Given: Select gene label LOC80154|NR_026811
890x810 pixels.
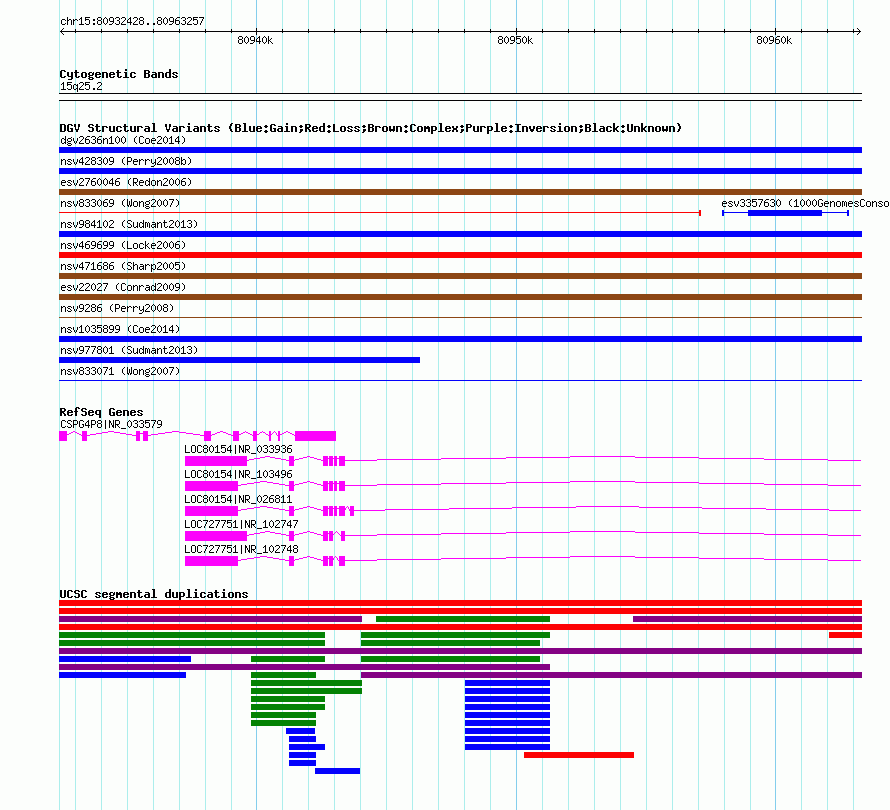Looking at the screenshot, I should click(x=238, y=500).
